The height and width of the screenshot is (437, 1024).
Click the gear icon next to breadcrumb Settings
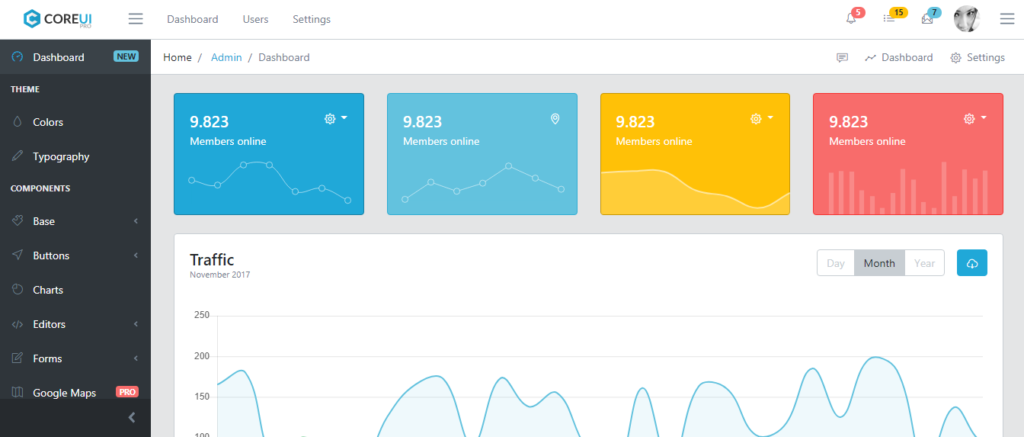point(955,57)
